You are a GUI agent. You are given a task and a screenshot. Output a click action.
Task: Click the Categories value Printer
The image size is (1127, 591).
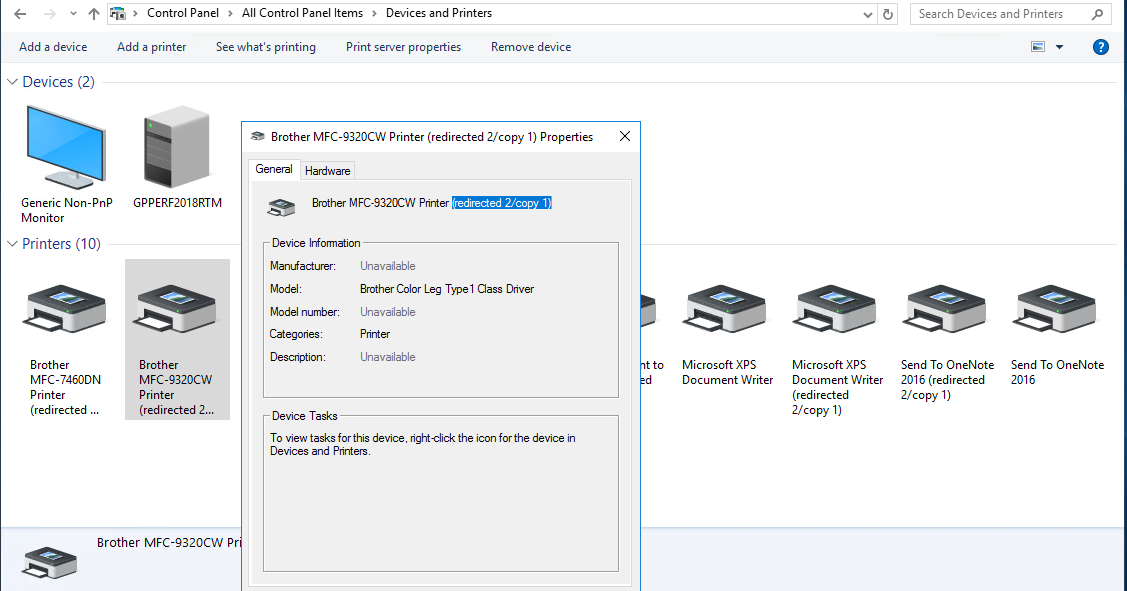[x=375, y=334]
